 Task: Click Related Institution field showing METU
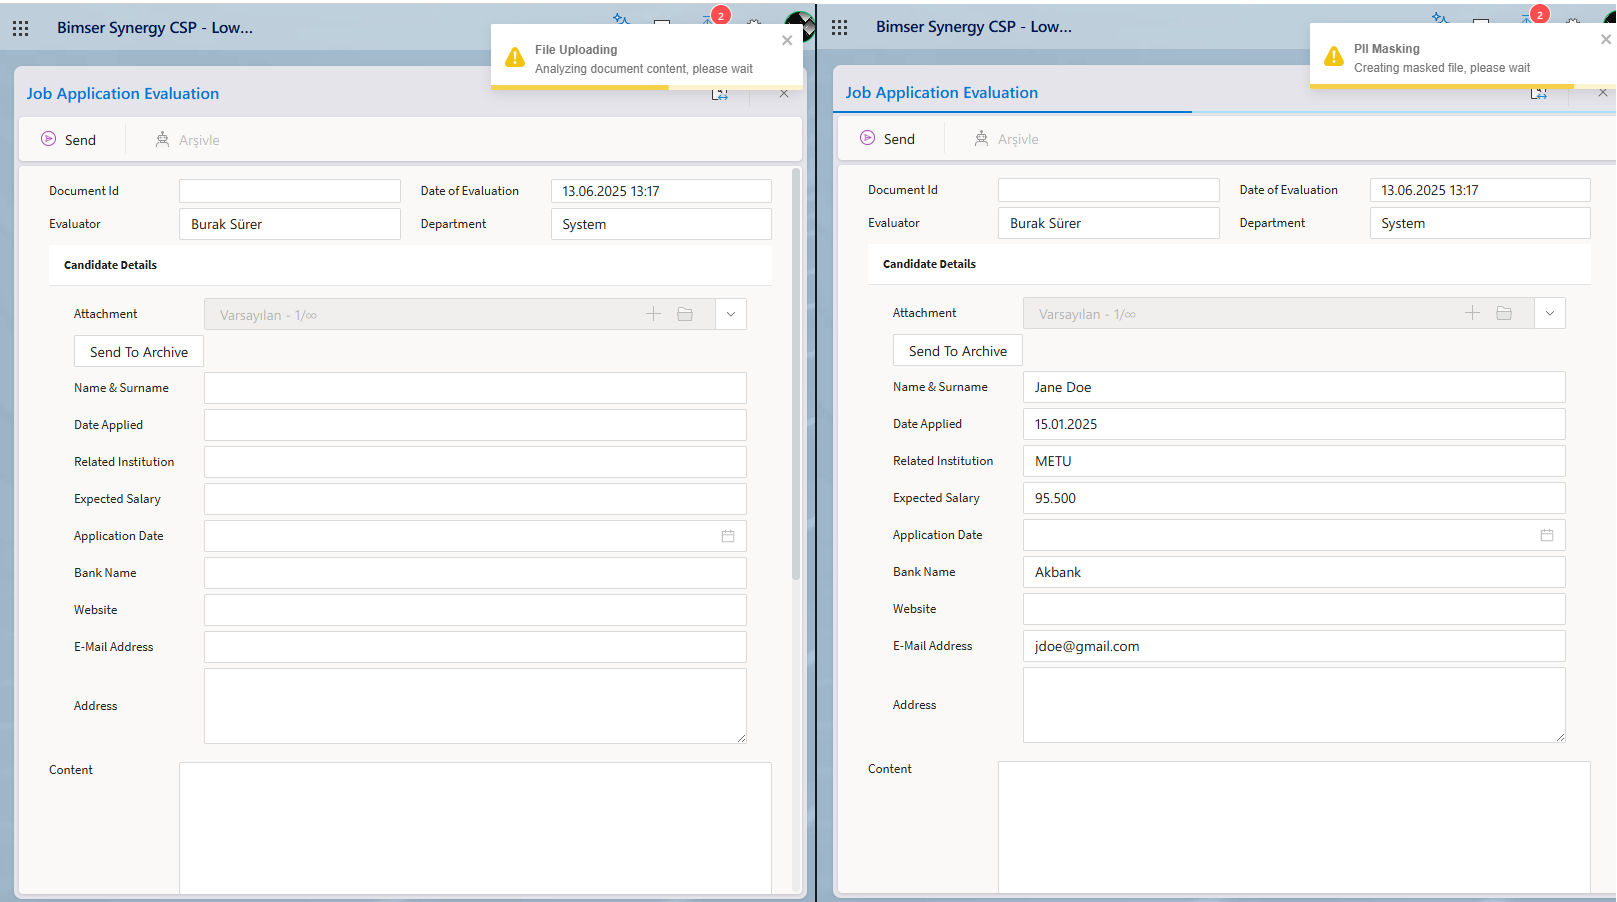click(x=1294, y=461)
